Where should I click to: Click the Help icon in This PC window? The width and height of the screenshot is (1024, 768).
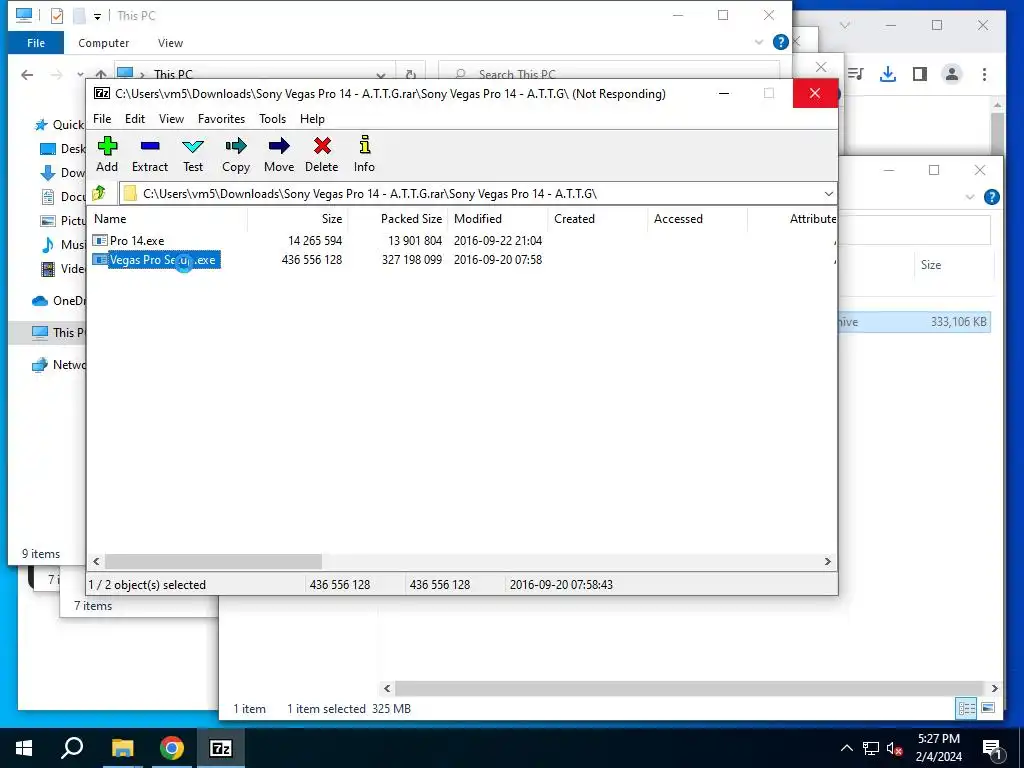[x=780, y=42]
